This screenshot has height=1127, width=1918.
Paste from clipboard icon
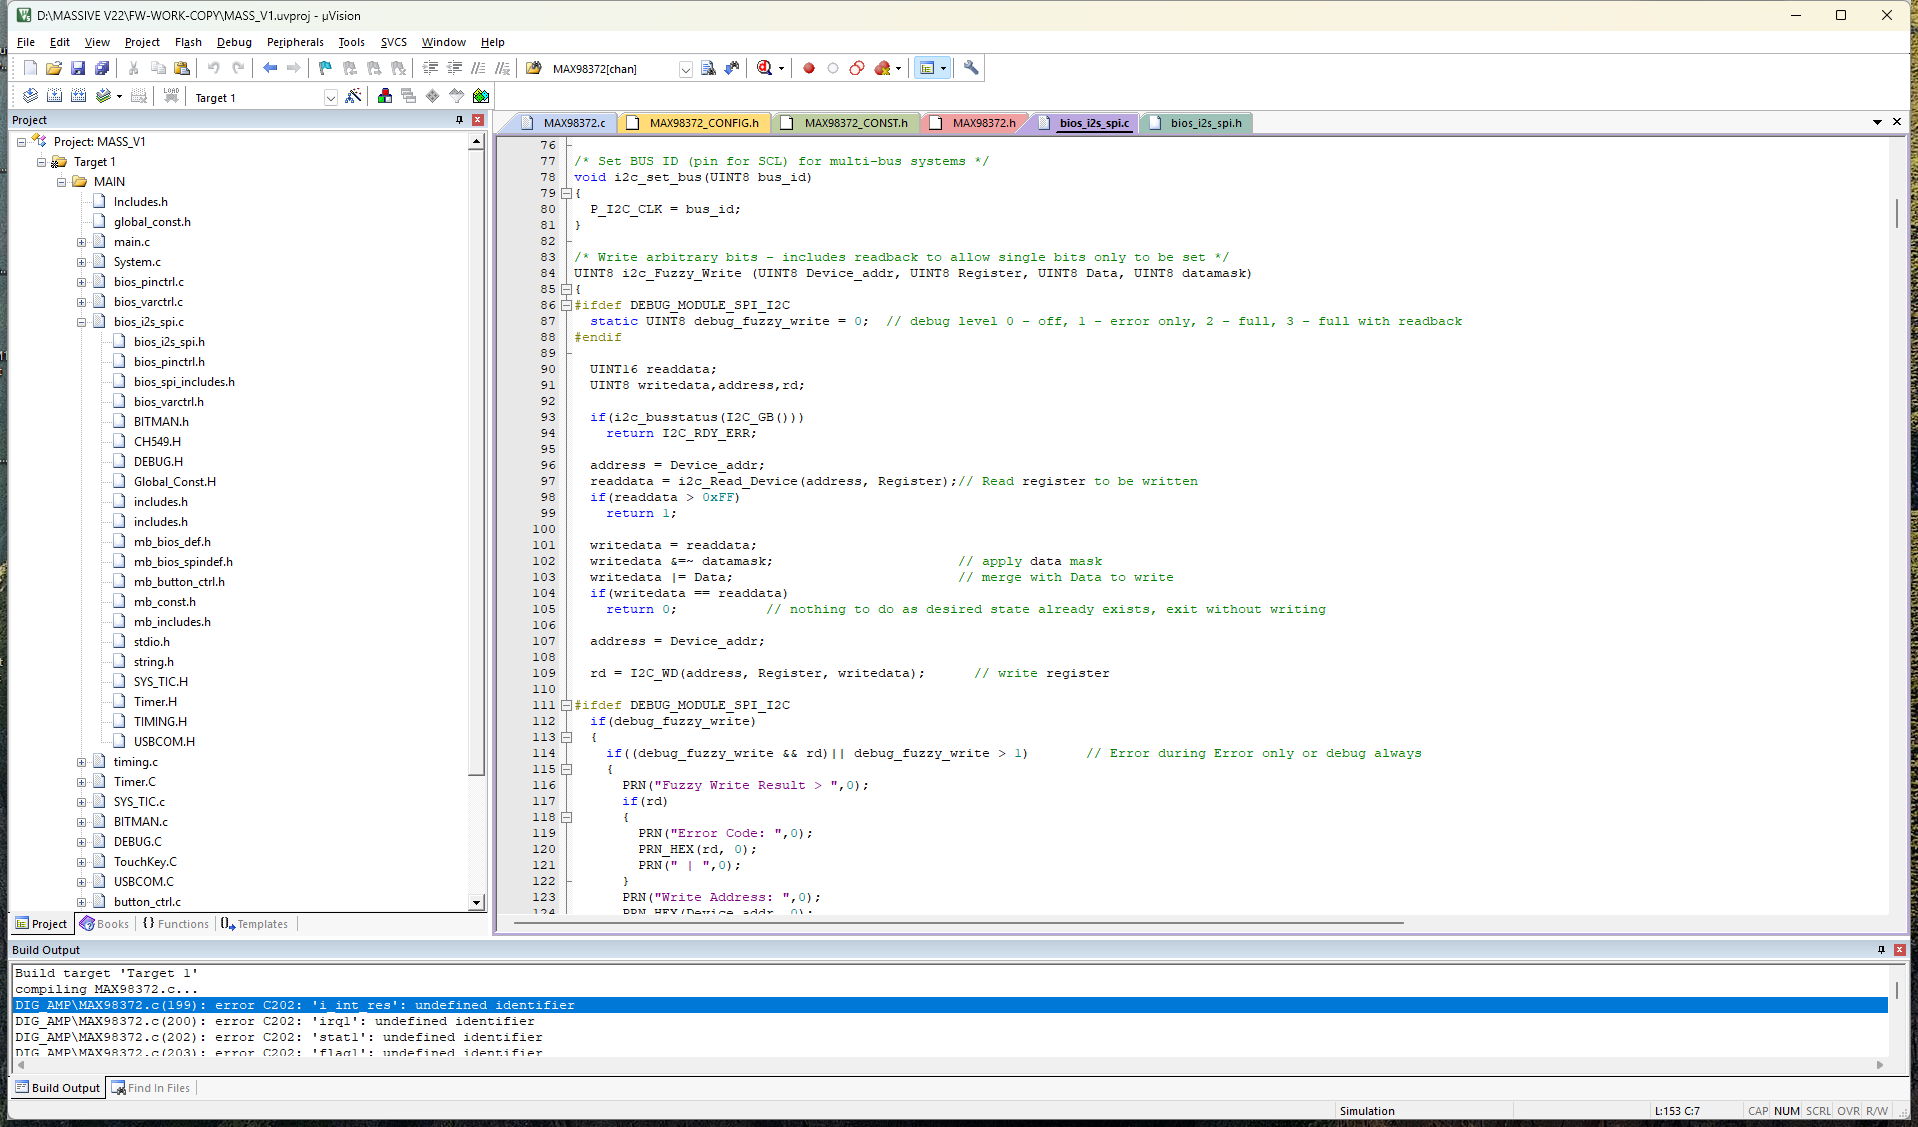182,68
